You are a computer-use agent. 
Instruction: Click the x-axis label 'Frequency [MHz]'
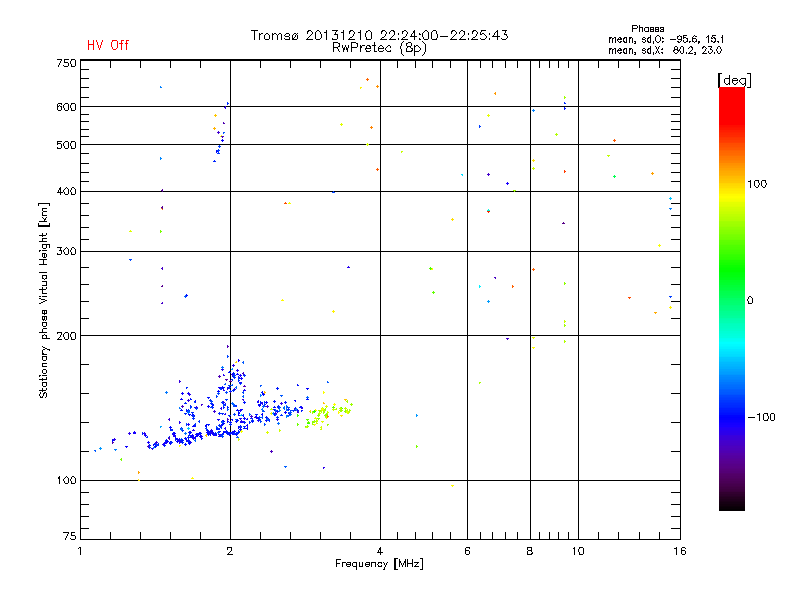[x=379, y=564]
